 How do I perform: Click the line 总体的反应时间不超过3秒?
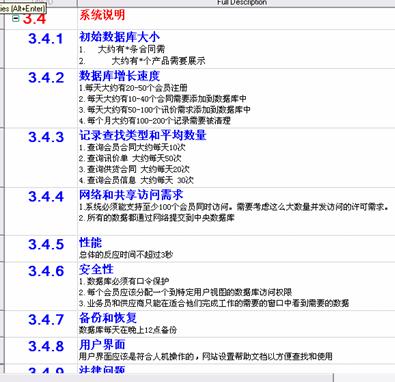pos(126,255)
